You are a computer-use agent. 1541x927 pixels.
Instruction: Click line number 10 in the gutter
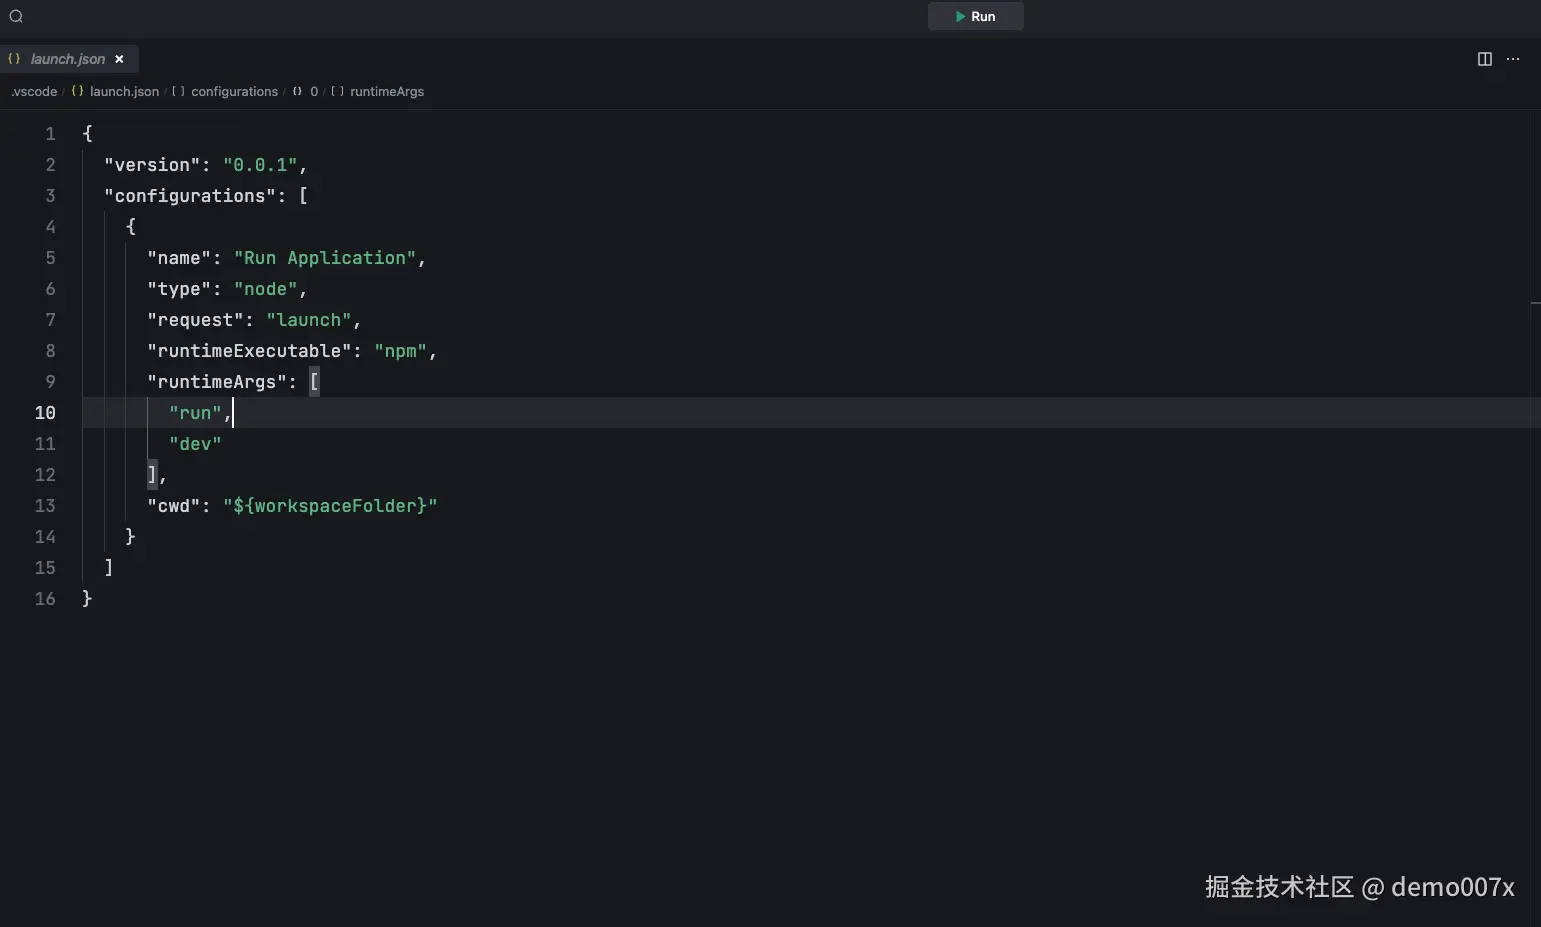pyautogui.click(x=45, y=413)
